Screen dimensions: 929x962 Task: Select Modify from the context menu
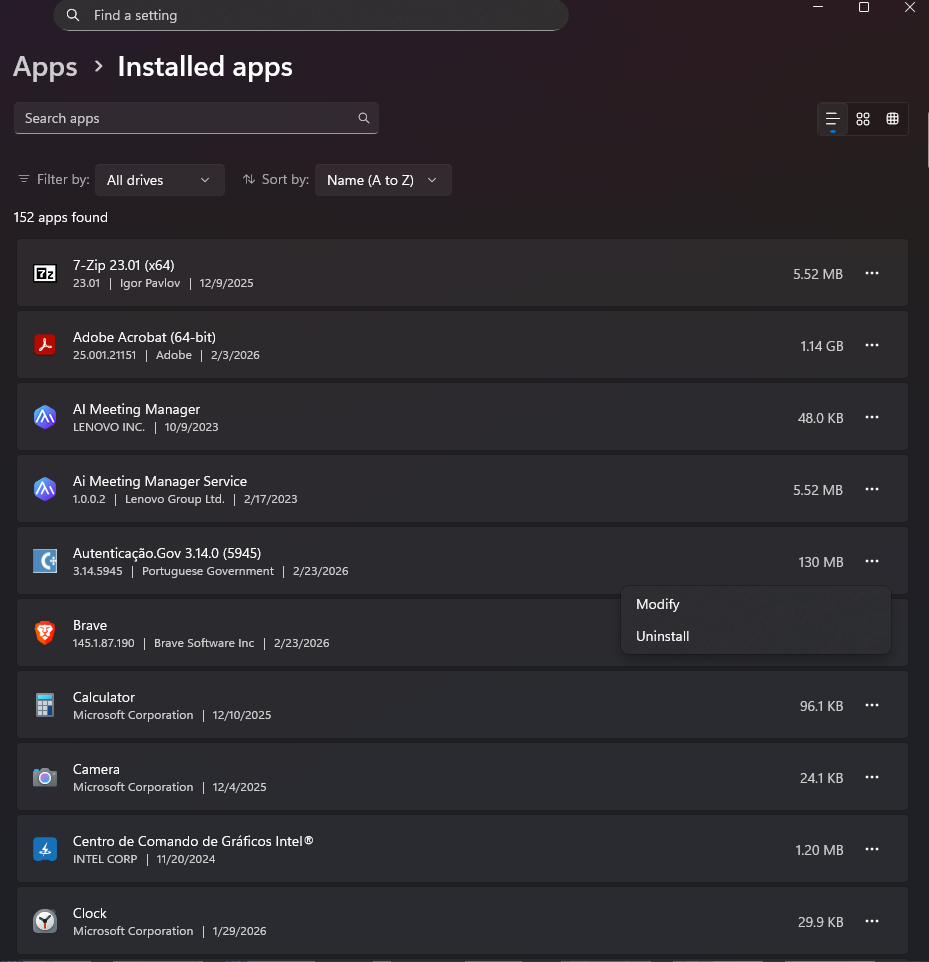click(658, 604)
